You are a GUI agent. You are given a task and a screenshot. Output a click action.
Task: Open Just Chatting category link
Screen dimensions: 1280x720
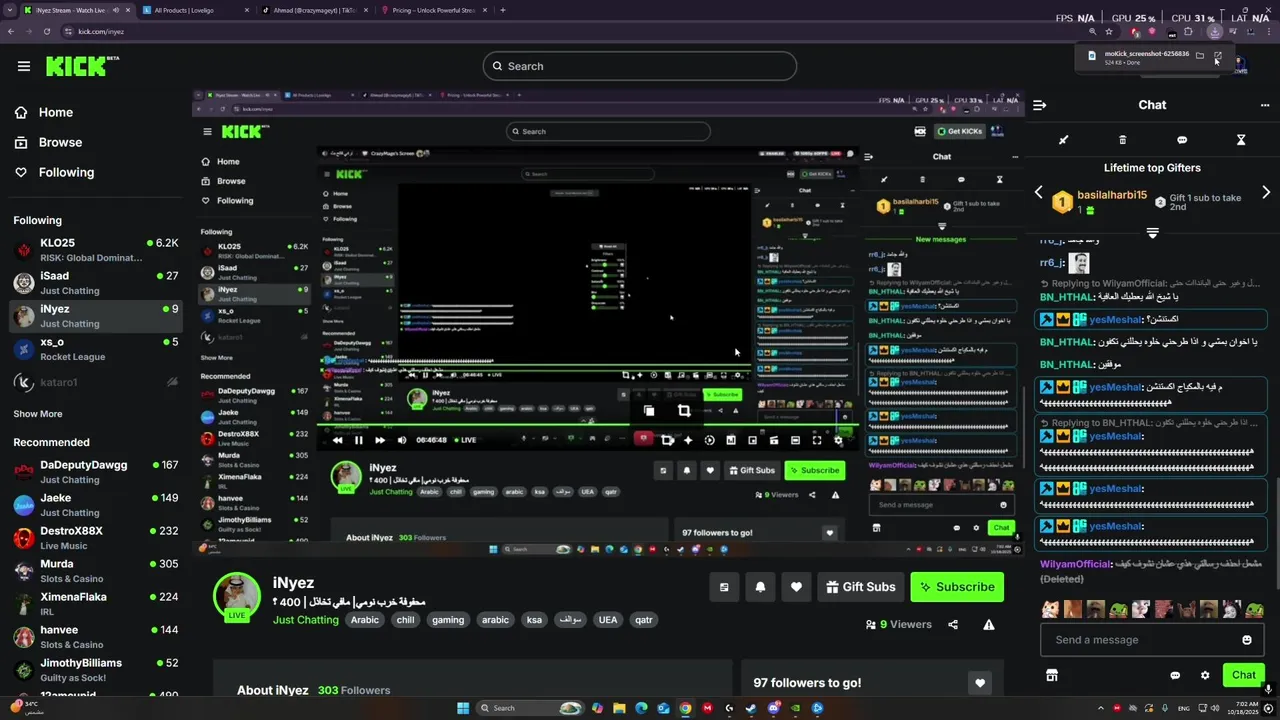click(306, 620)
